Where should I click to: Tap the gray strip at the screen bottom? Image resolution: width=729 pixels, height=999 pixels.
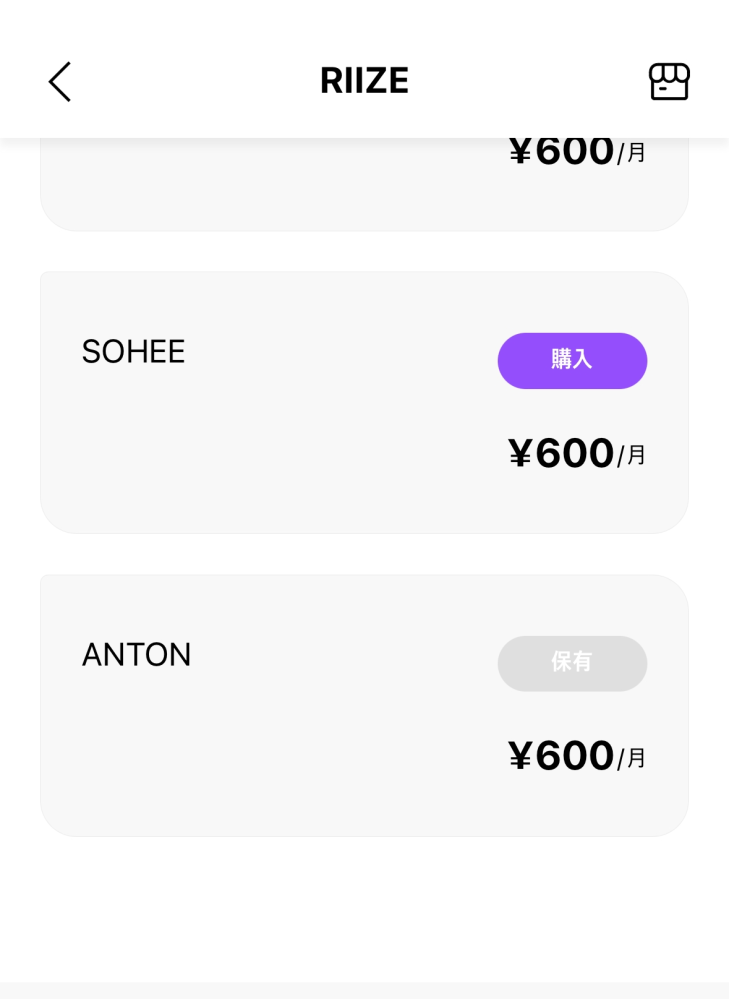(364, 990)
